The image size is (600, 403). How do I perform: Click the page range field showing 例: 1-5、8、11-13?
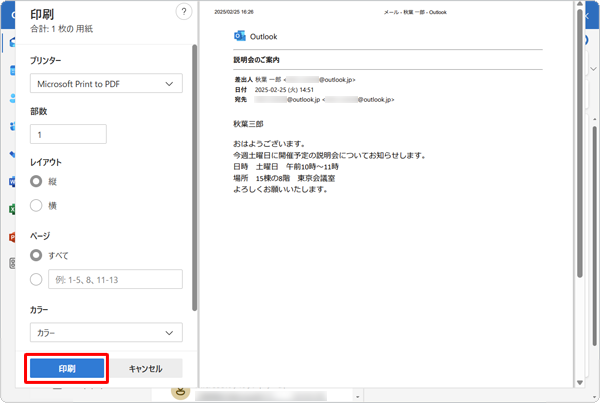click(116, 279)
